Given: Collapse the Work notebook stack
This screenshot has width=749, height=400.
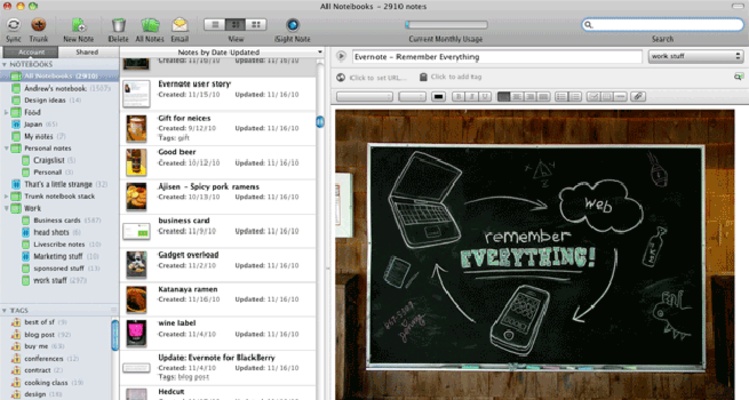Looking at the screenshot, I should (x=6, y=208).
